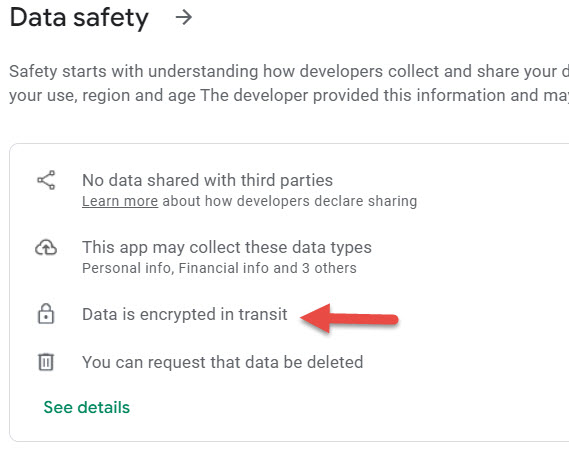Image resolution: width=569 pixels, height=458 pixels.
Task: Click the cloud upload icon
Action: (46, 248)
